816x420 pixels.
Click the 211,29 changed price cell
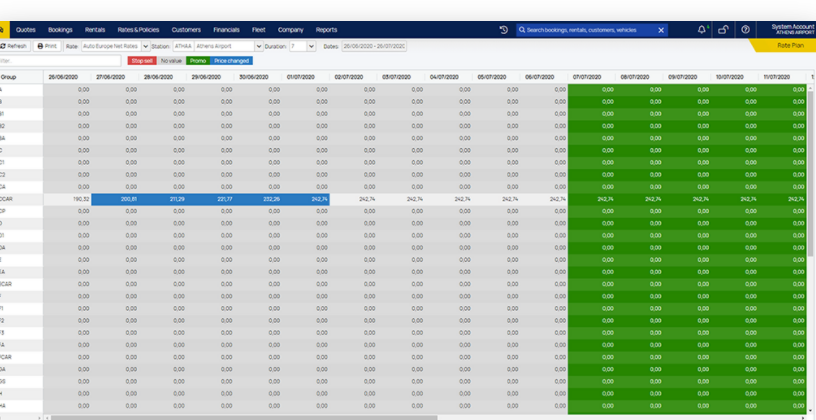pos(163,199)
